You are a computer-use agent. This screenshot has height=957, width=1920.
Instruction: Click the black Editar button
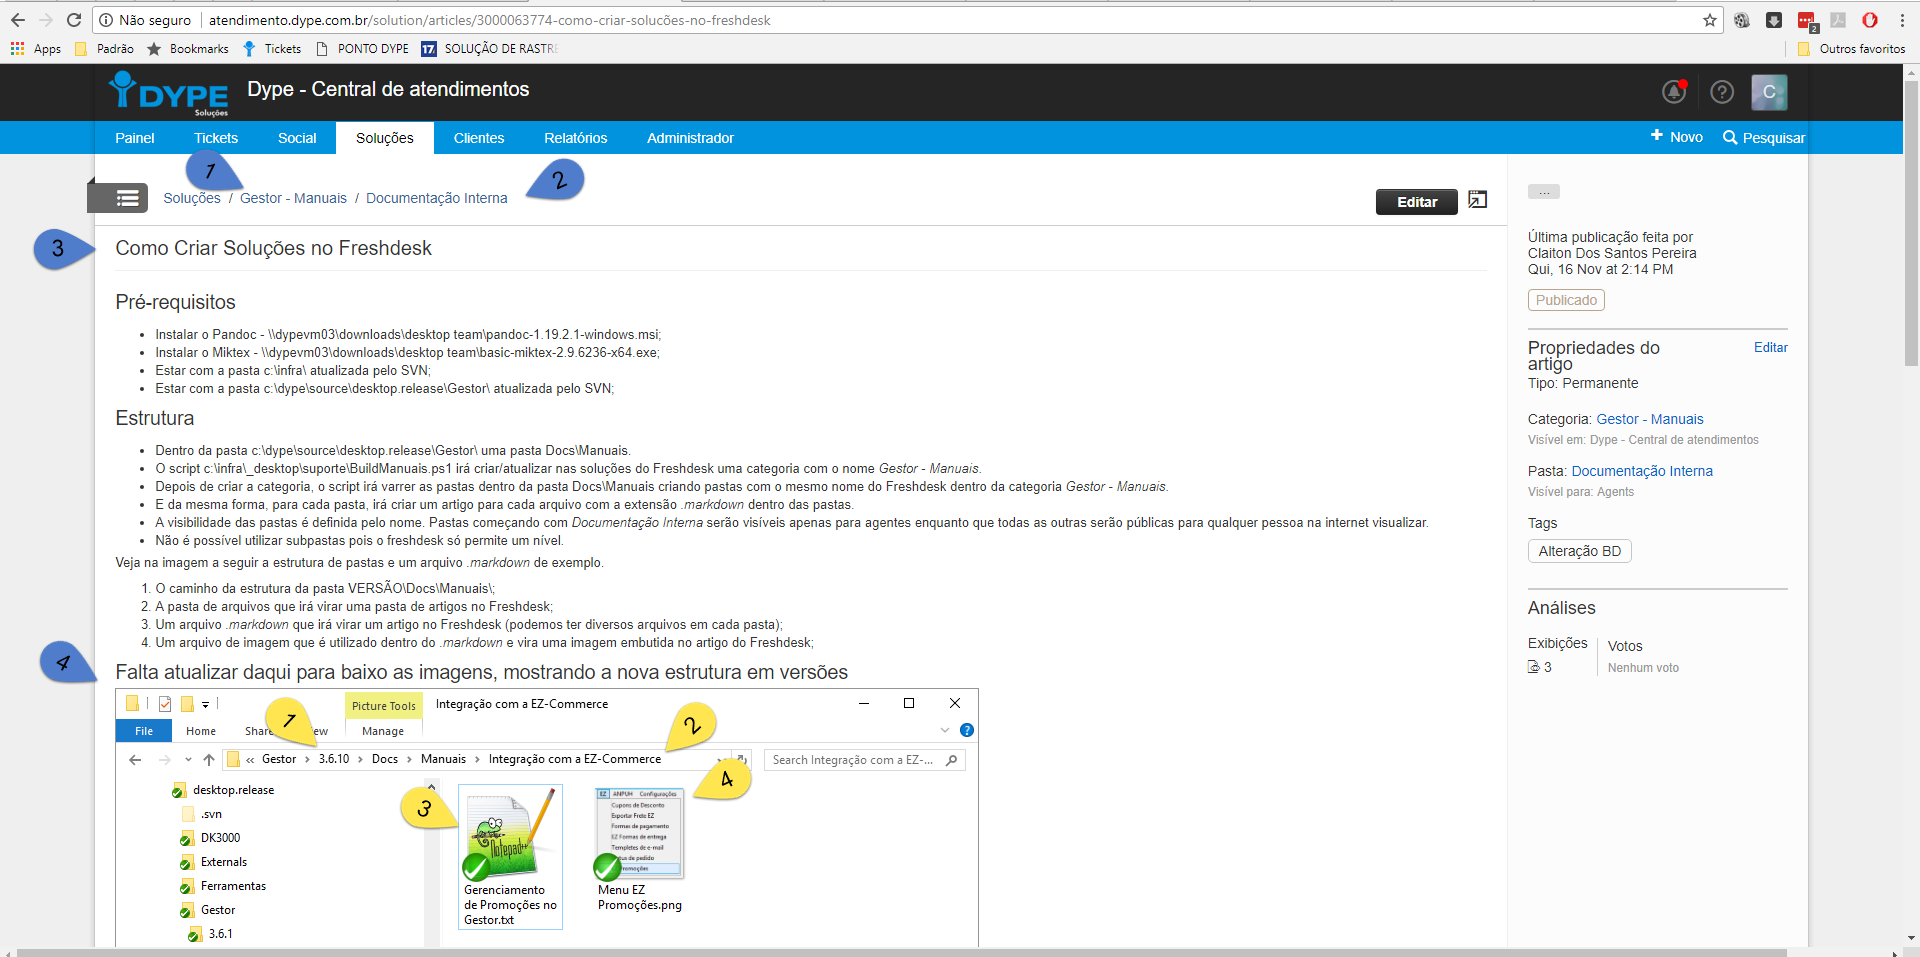(1417, 202)
